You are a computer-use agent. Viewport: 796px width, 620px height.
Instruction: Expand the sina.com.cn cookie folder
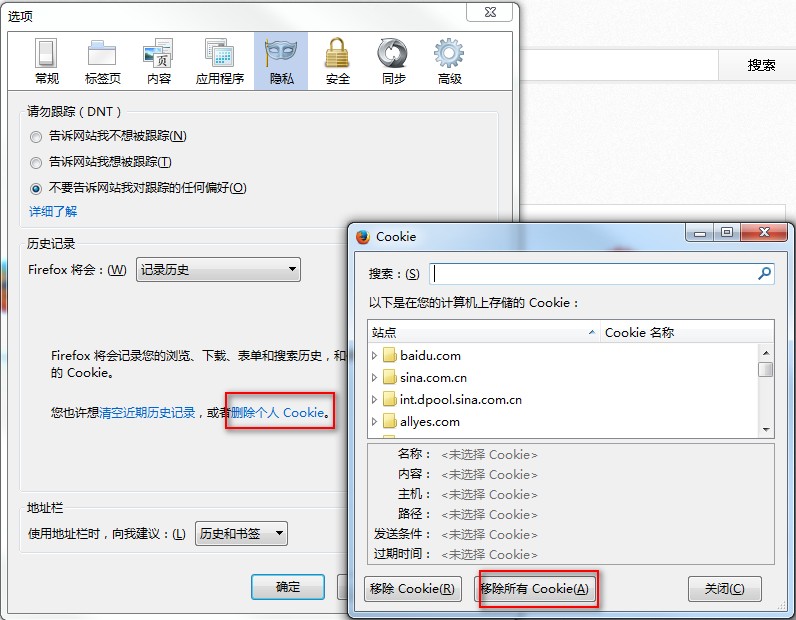[374, 377]
